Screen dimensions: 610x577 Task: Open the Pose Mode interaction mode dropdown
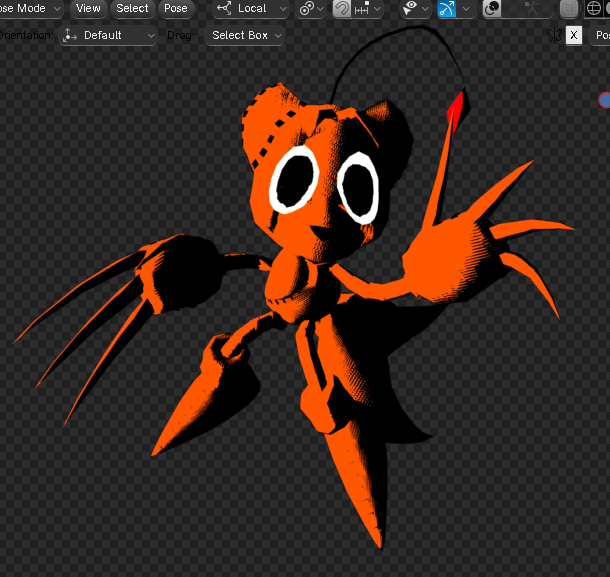[31, 8]
